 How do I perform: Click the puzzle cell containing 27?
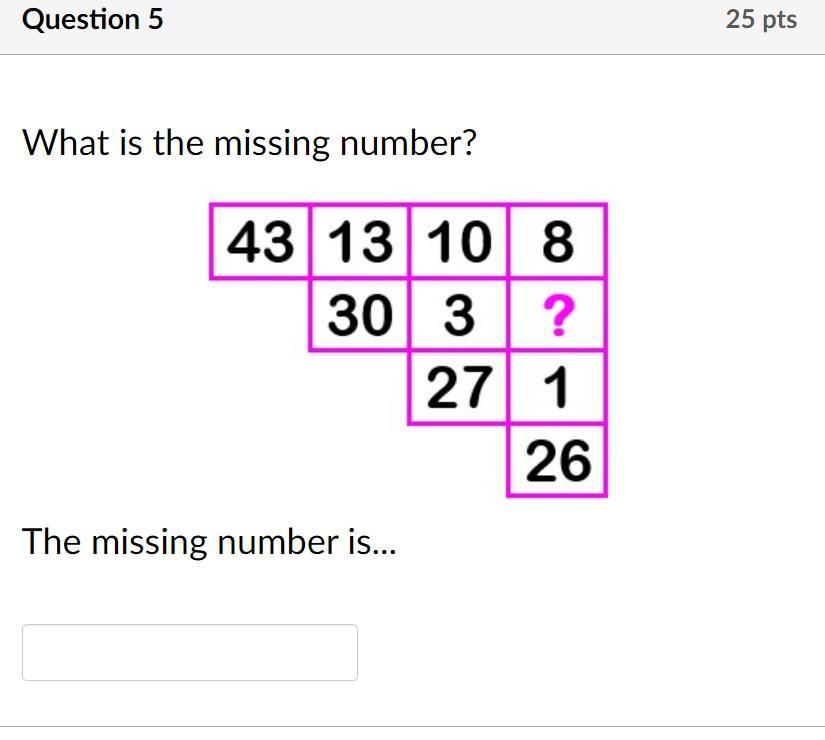coord(459,388)
